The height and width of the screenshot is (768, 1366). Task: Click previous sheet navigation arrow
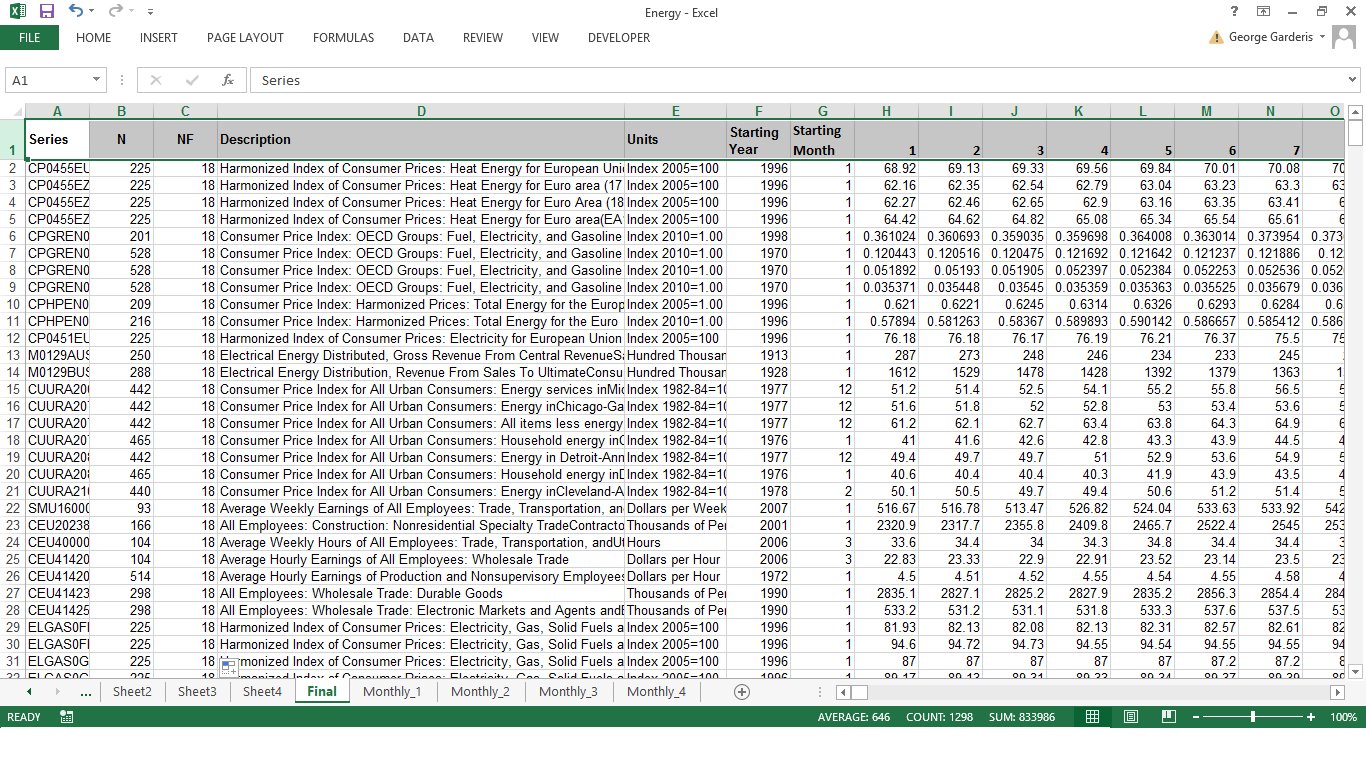pos(29,692)
